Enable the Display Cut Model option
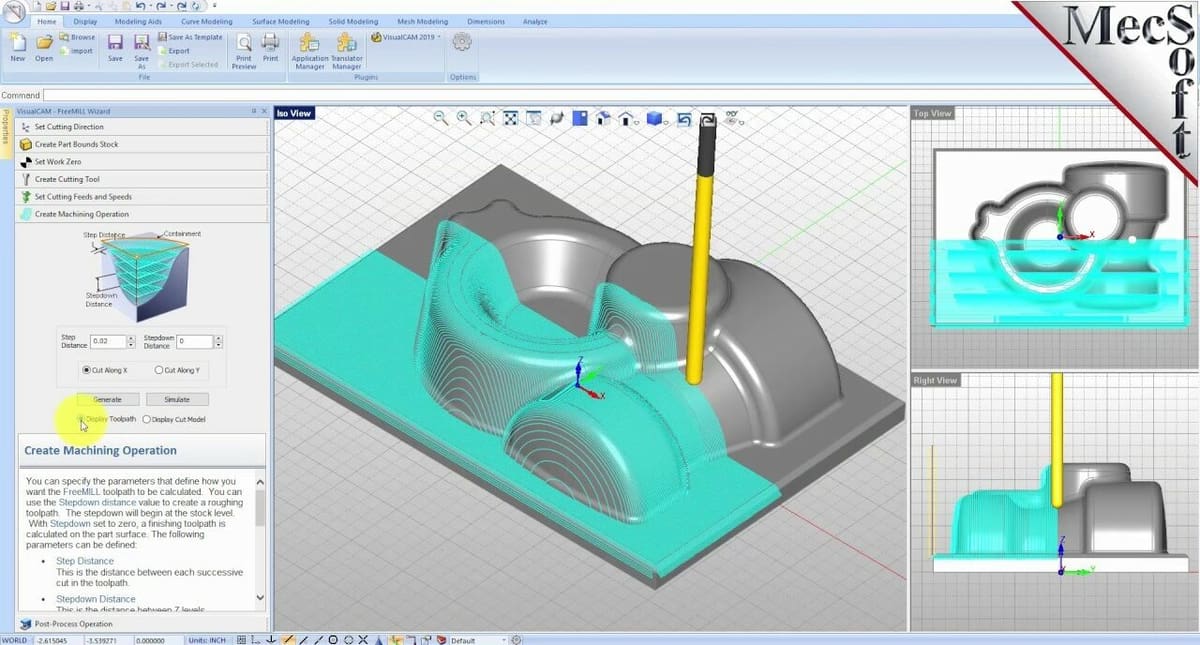Viewport: 1200px width, 645px height. 148,420
